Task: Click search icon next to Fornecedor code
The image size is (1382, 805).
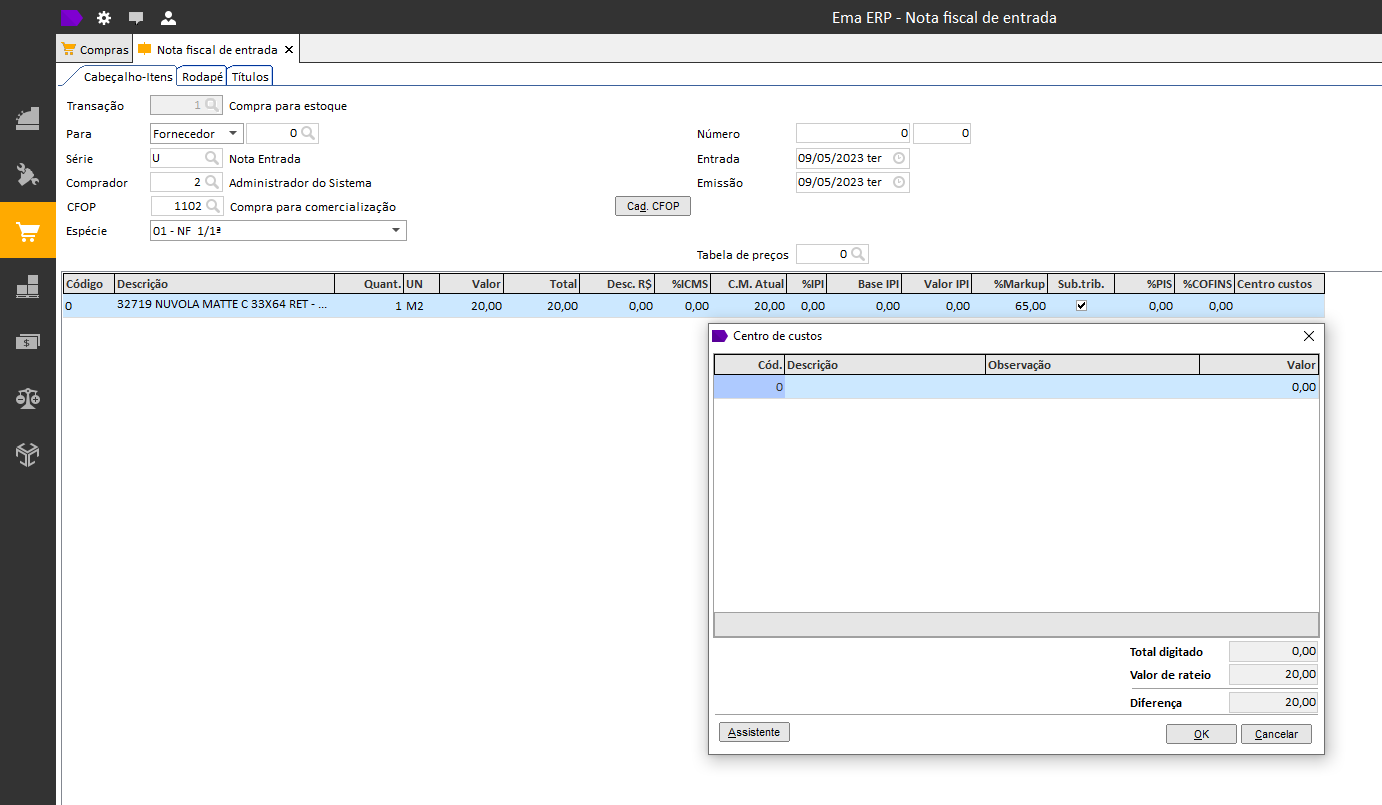Action: tap(309, 133)
